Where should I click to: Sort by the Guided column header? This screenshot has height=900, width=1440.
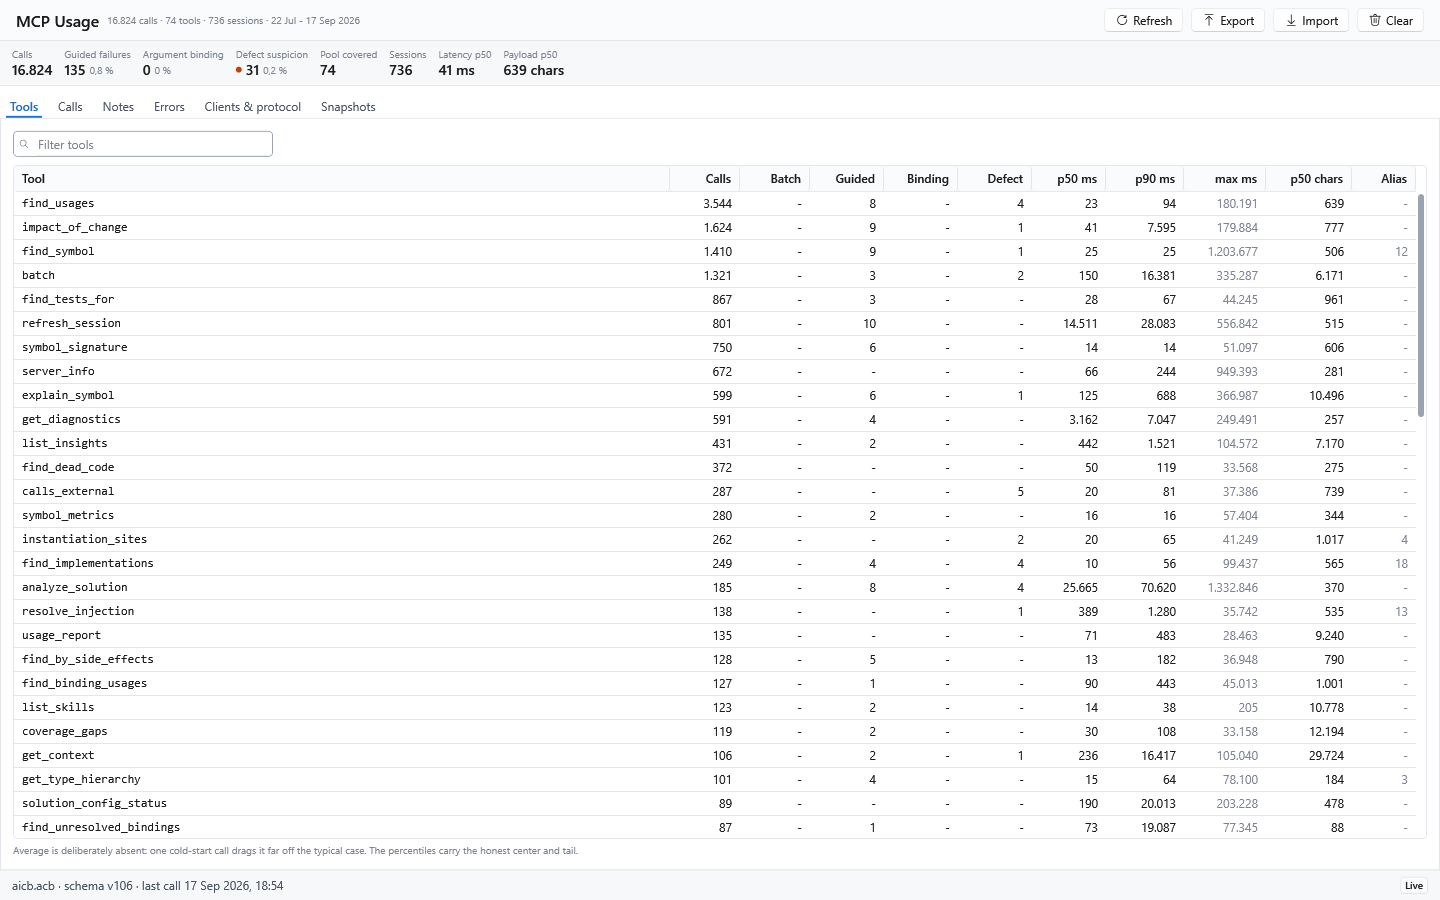tap(847, 179)
